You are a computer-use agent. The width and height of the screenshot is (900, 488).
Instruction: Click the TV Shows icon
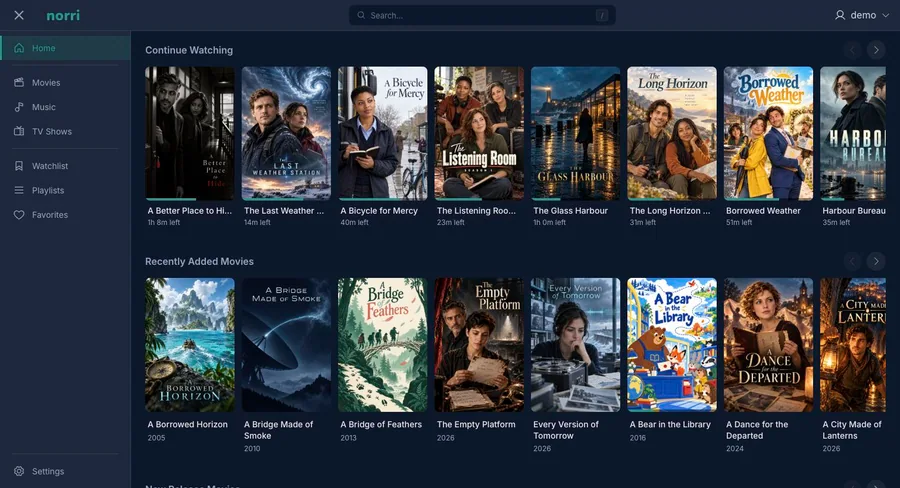pyautogui.click(x=19, y=131)
